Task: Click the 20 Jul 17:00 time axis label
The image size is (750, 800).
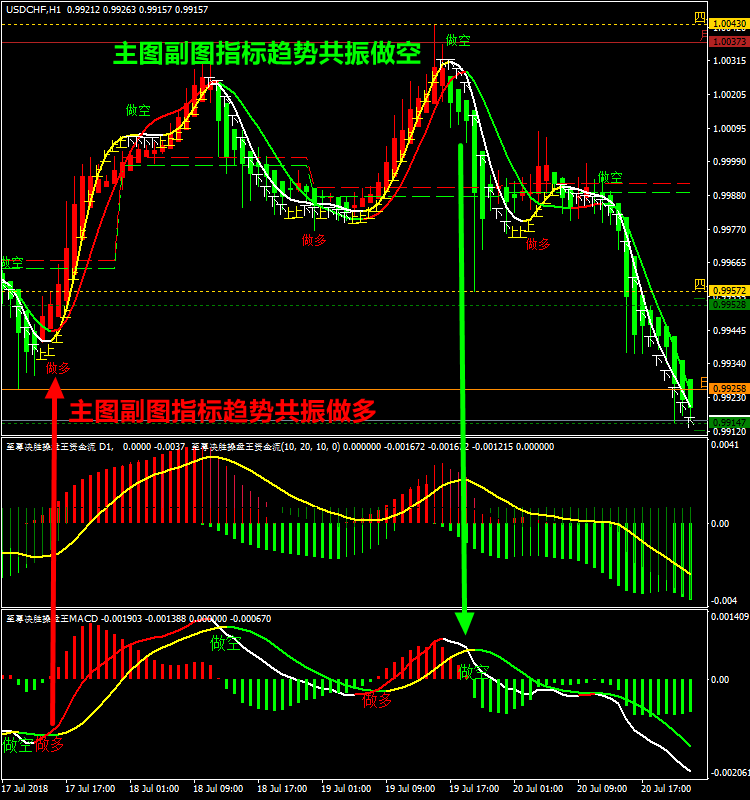Action: click(664, 788)
